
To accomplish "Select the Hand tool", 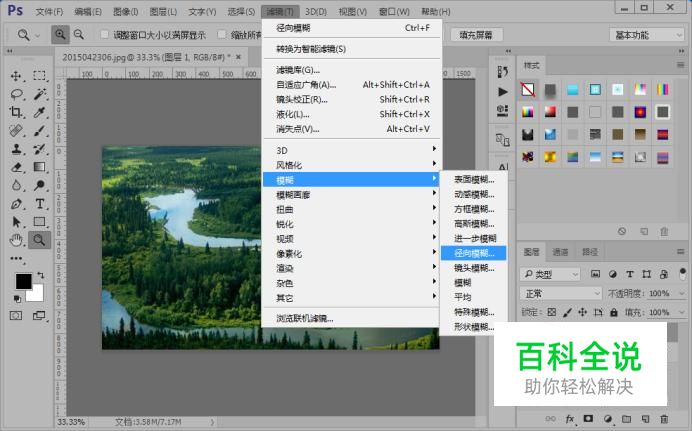I will pyautogui.click(x=16, y=240).
